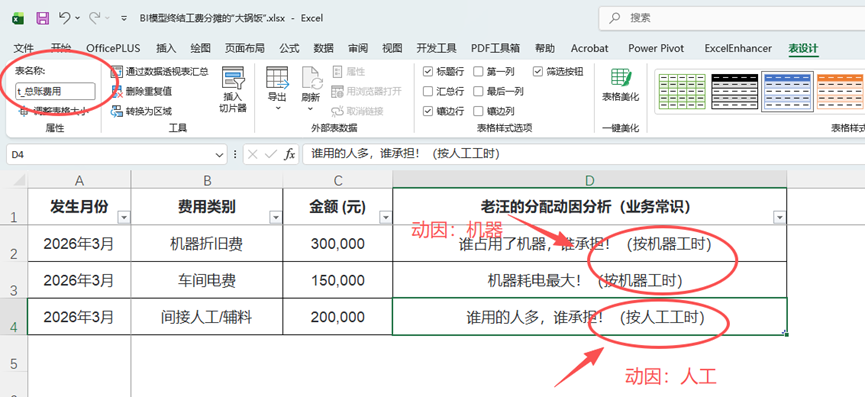Toggle the 第一列 checkbox
This screenshot has width=865, height=397.
click(478, 72)
